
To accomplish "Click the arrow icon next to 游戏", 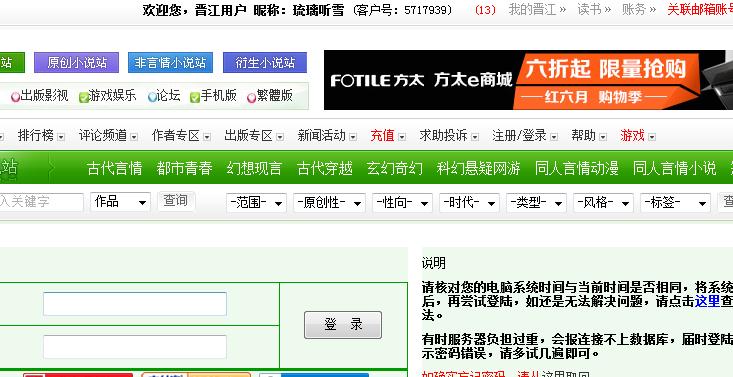I will tap(652, 137).
